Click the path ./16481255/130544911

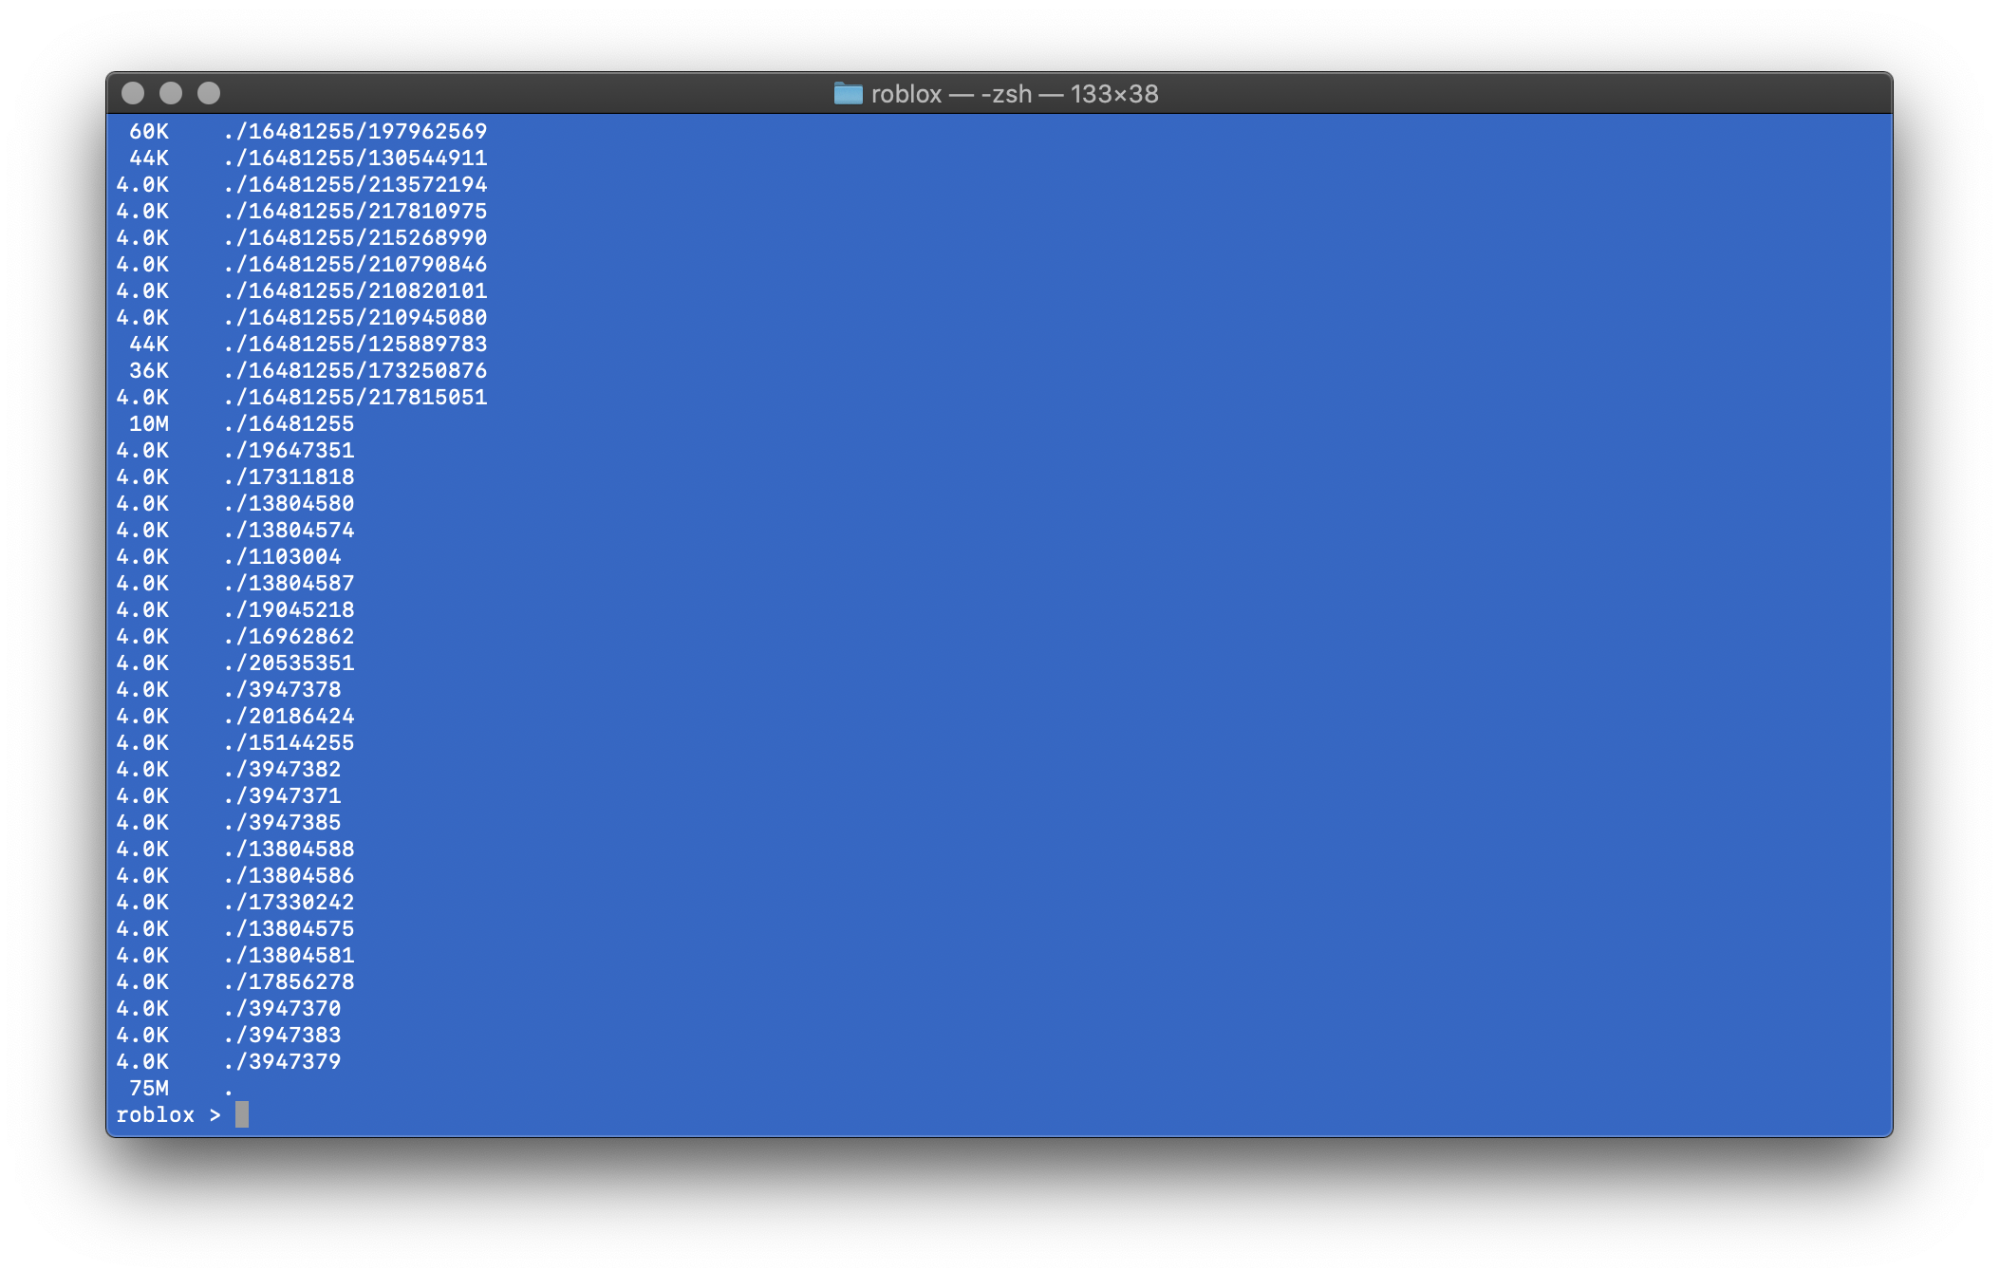click(355, 158)
